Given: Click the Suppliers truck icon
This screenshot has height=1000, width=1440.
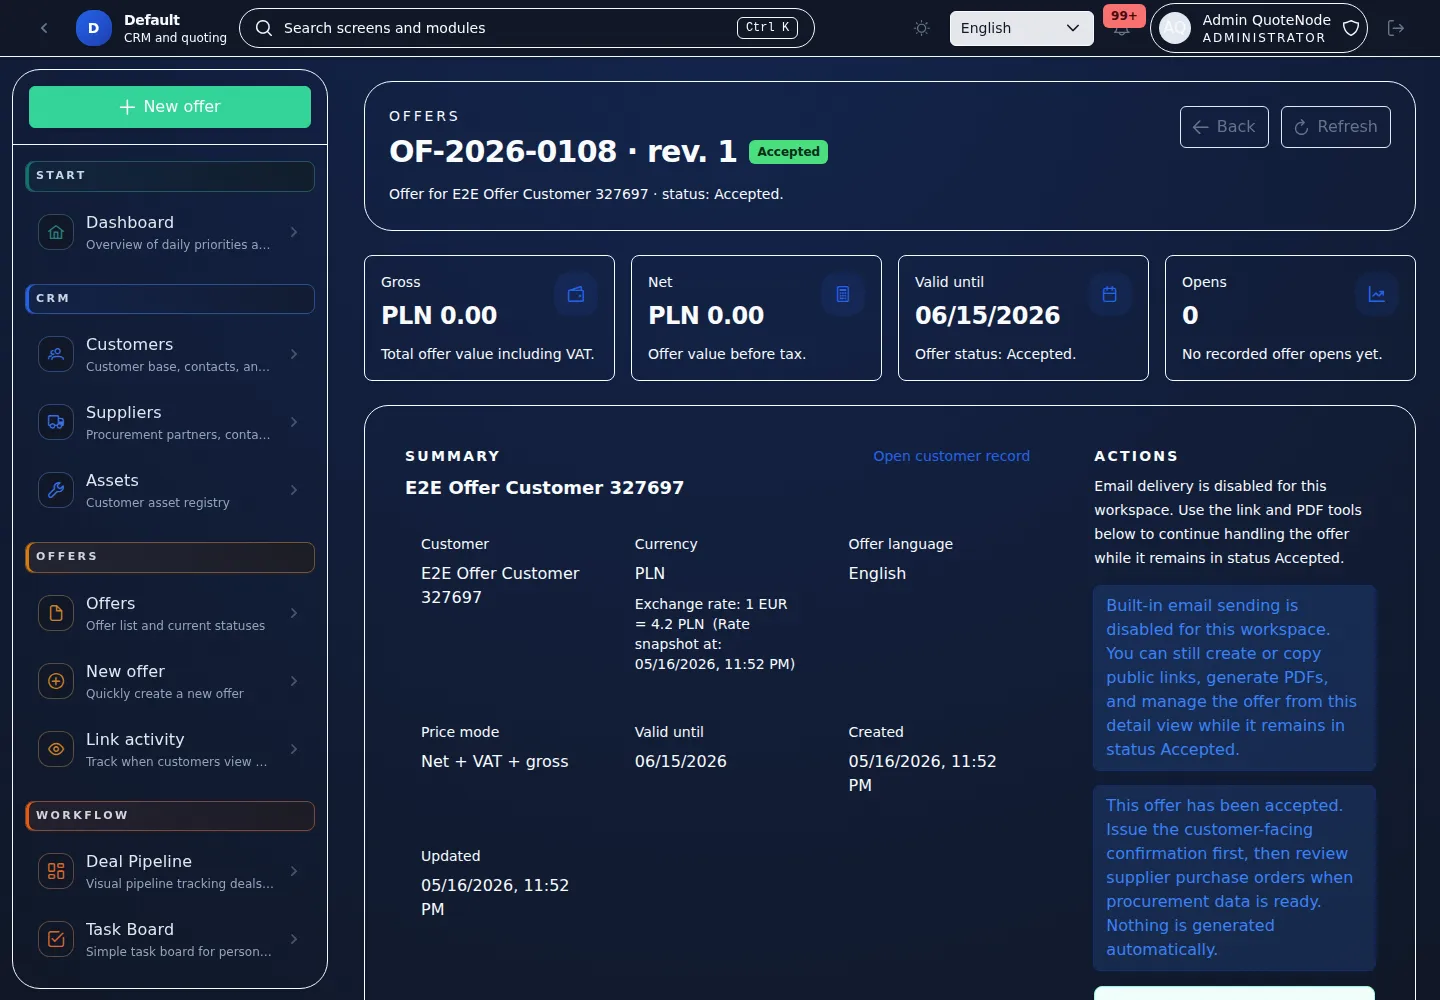Looking at the screenshot, I should point(56,422).
